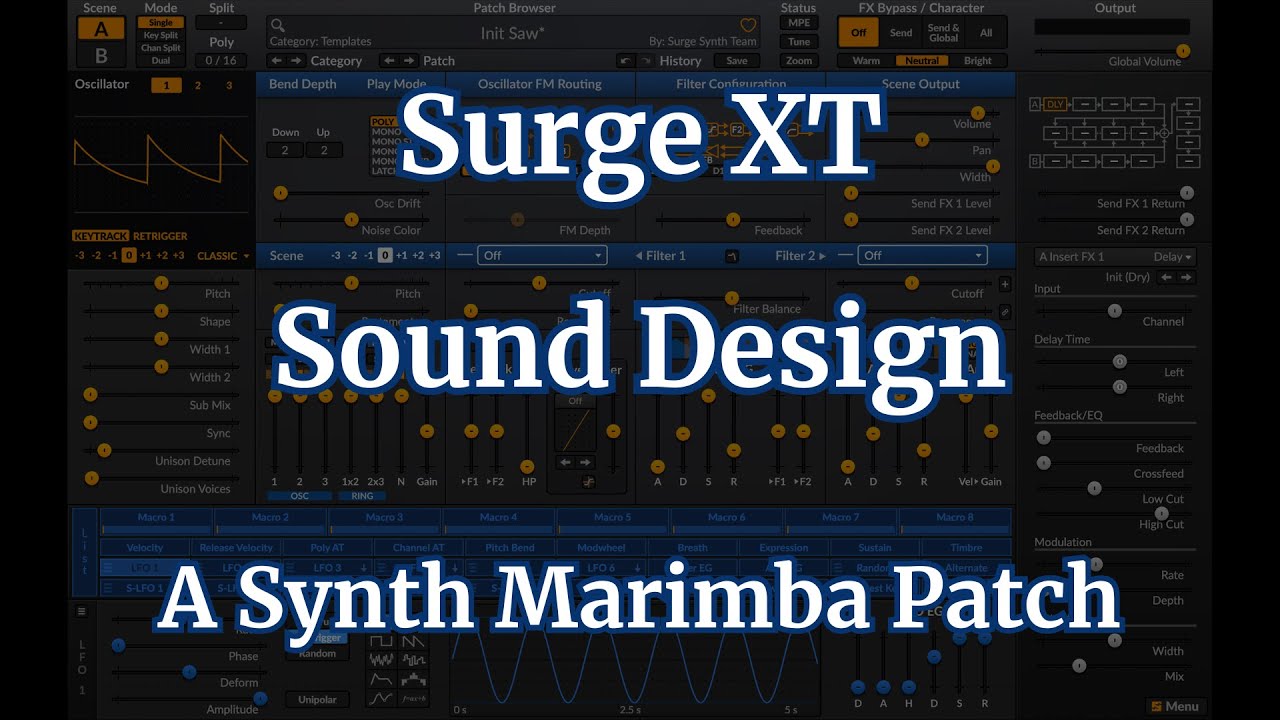Viewport: 1280px width, 720px height.
Task: Select oscillator tab 3
Action: (228, 85)
